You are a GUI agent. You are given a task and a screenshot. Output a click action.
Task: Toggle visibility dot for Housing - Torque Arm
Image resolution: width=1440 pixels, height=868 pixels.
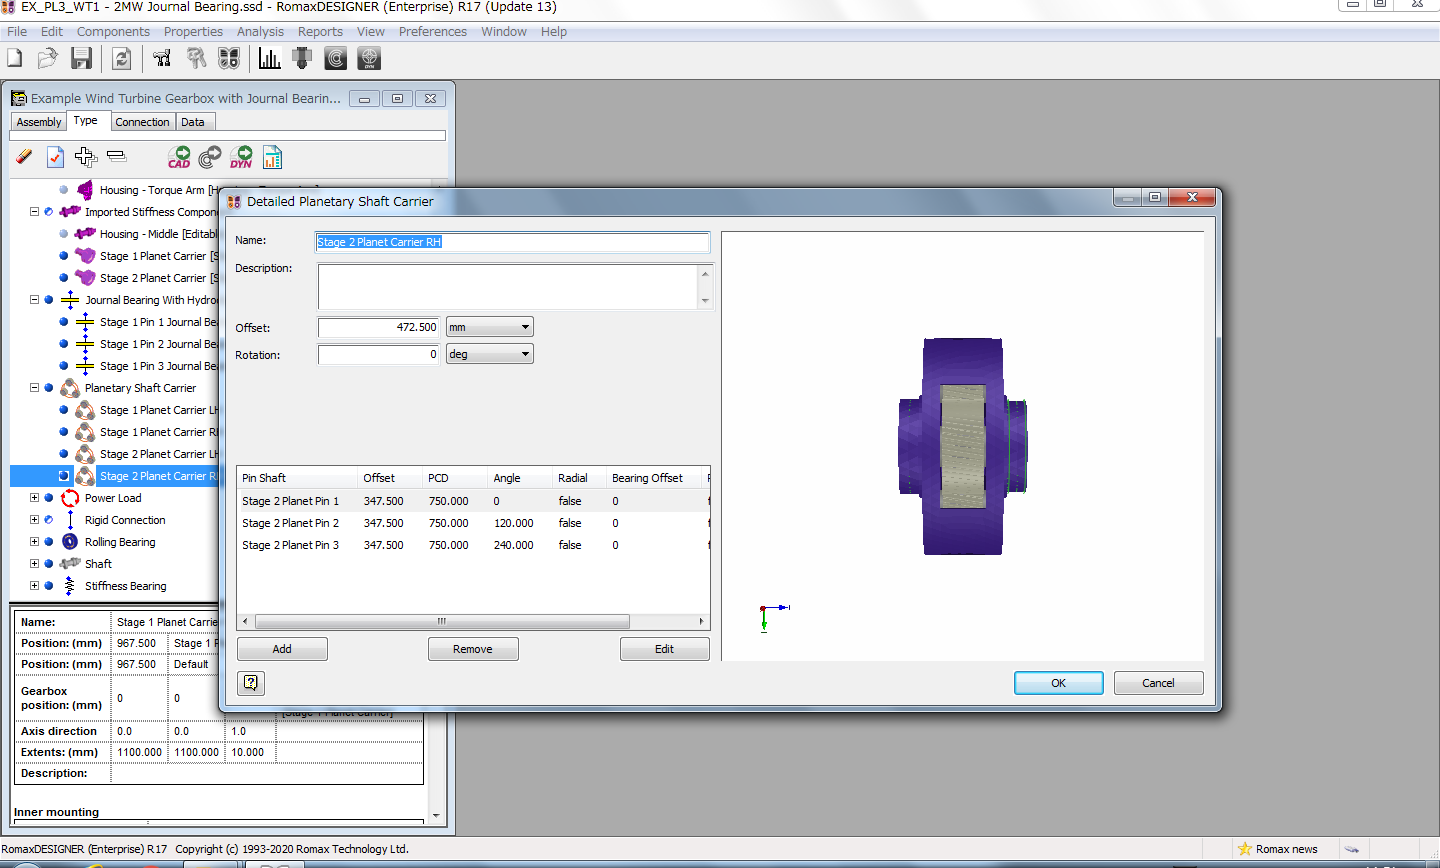[64, 190]
